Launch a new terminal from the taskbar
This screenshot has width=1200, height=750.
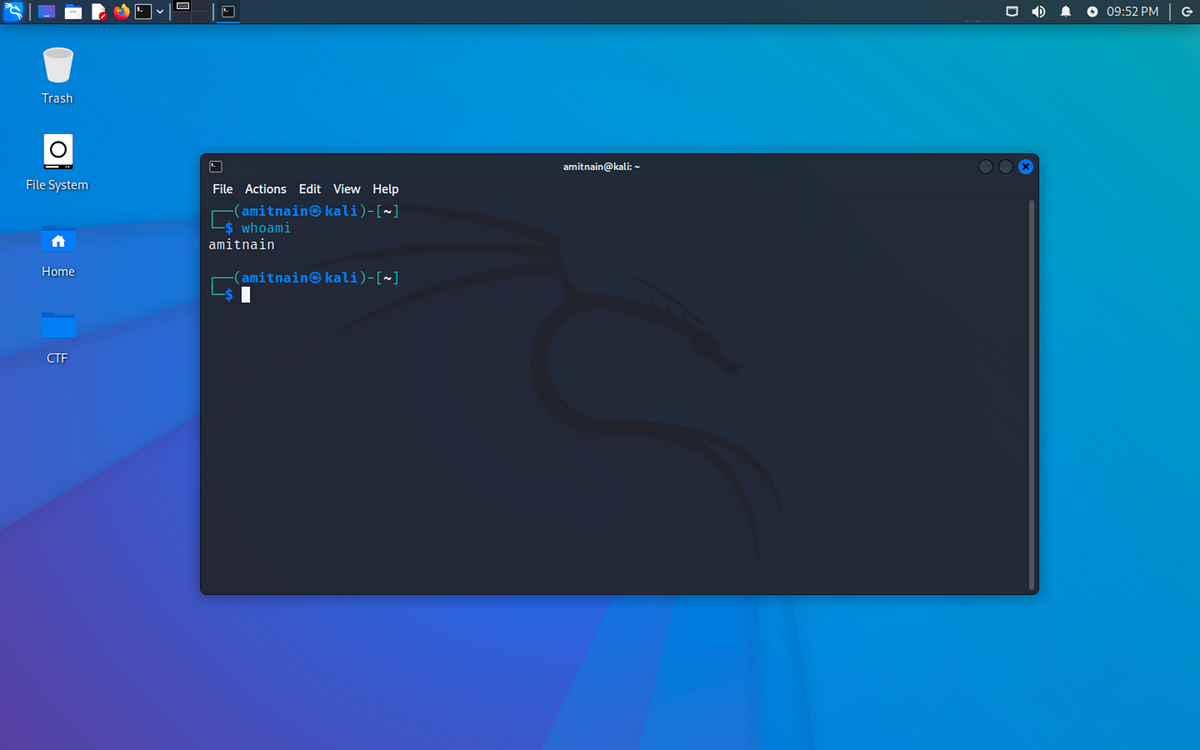point(143,11)
